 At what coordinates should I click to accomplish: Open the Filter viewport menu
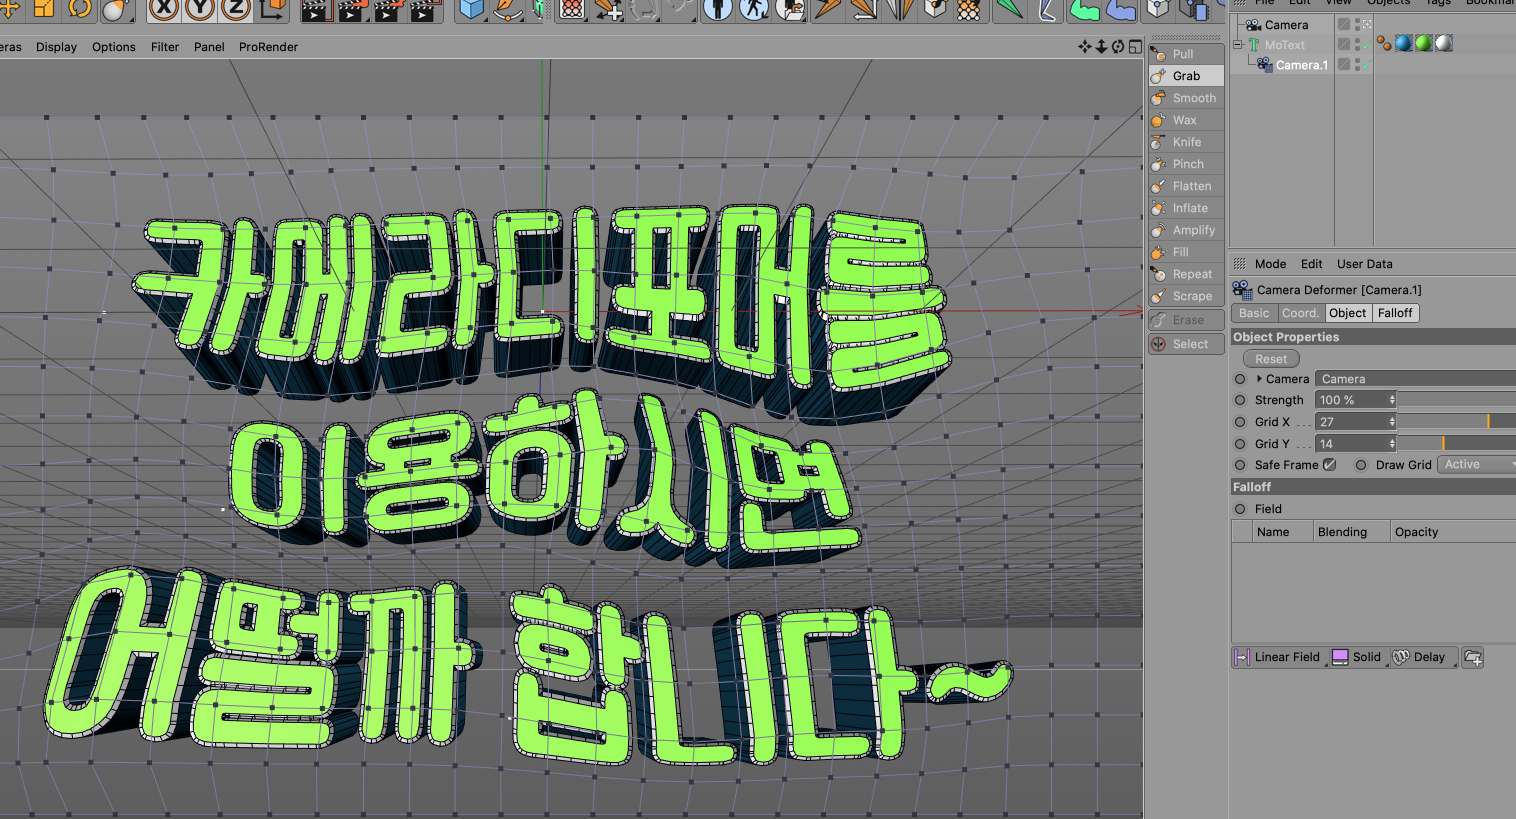coord(165,47)
